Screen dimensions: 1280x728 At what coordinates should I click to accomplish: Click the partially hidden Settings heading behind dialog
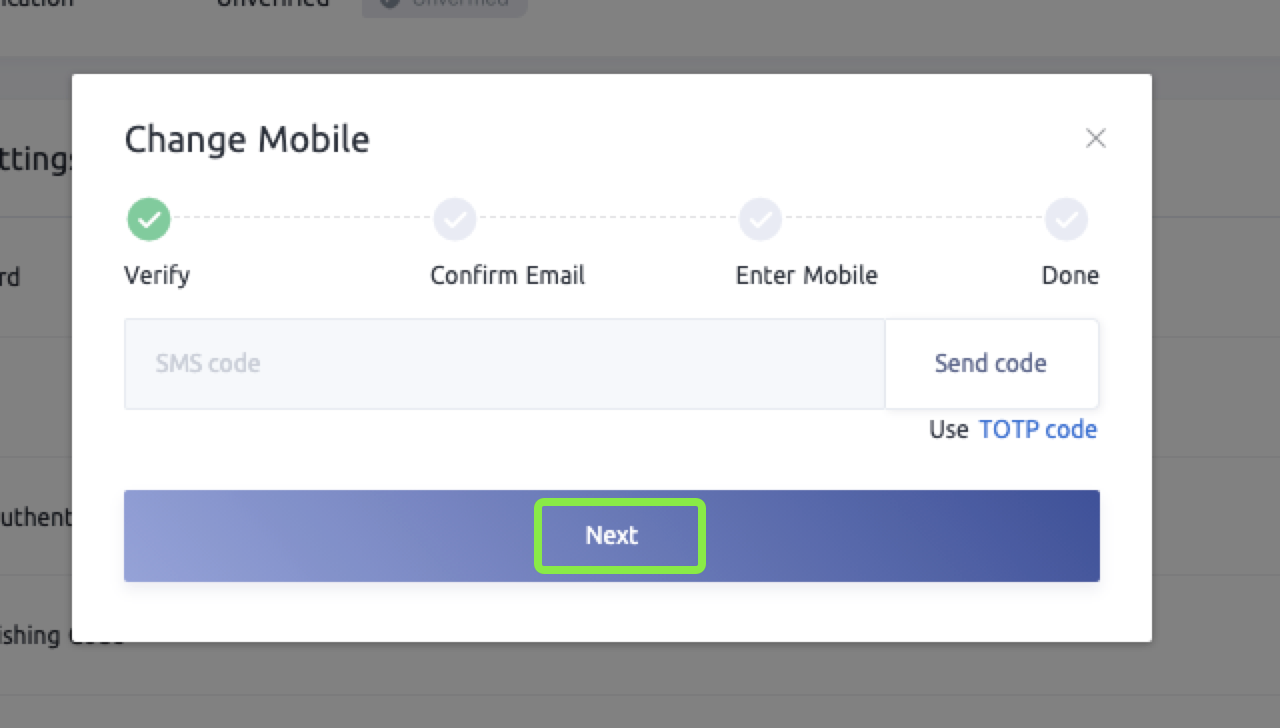(36, 160)
